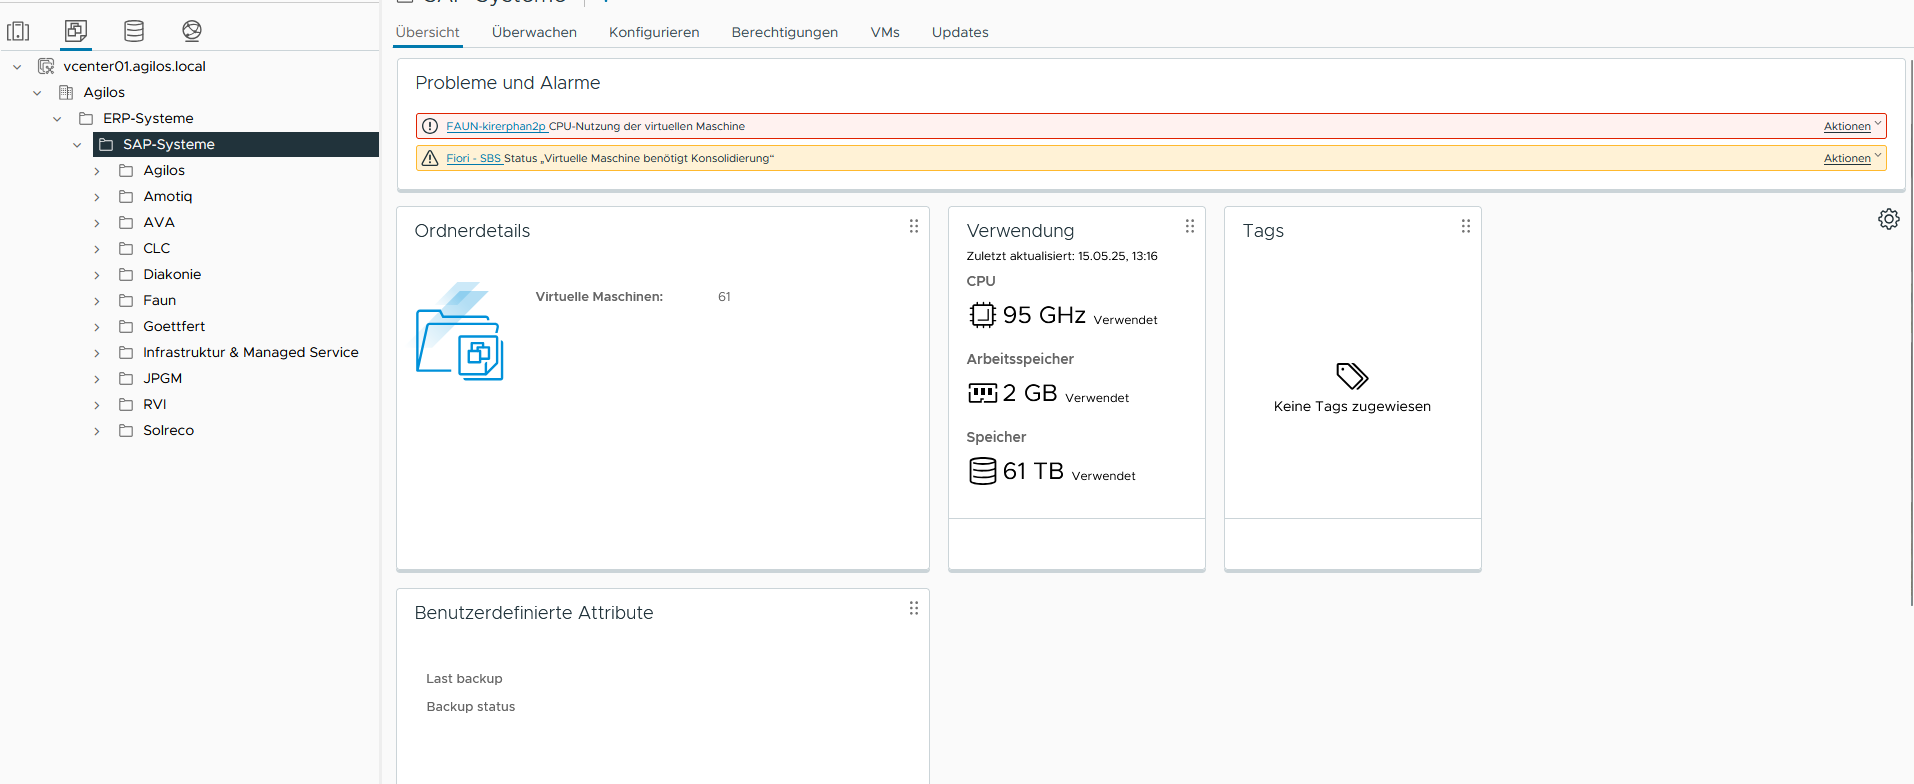Select the Faun folder in tree

159,300
